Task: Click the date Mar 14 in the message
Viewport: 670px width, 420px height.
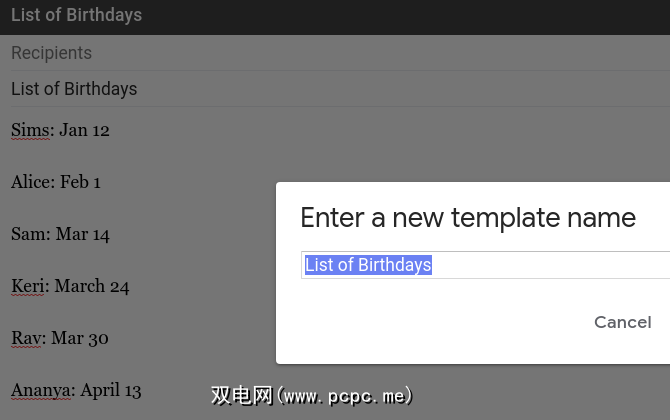Action: coord(85,234)
